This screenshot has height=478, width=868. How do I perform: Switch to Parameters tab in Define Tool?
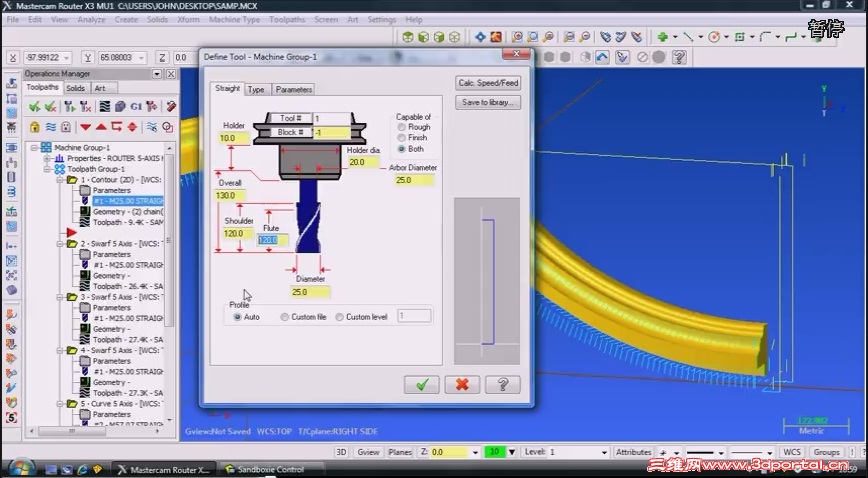pos(293,89)
